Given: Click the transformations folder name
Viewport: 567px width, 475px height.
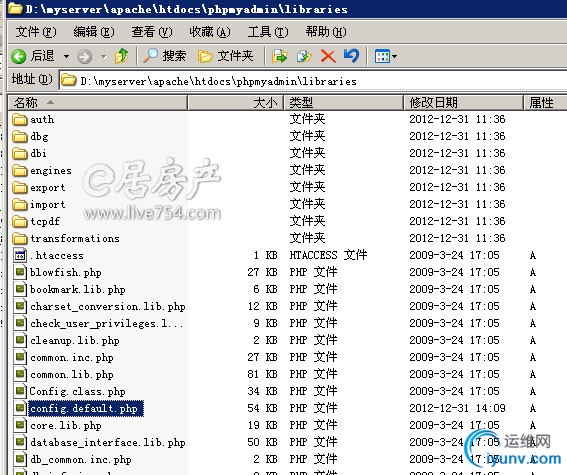Looking at the screenshot, I should (x=74, y=239).
